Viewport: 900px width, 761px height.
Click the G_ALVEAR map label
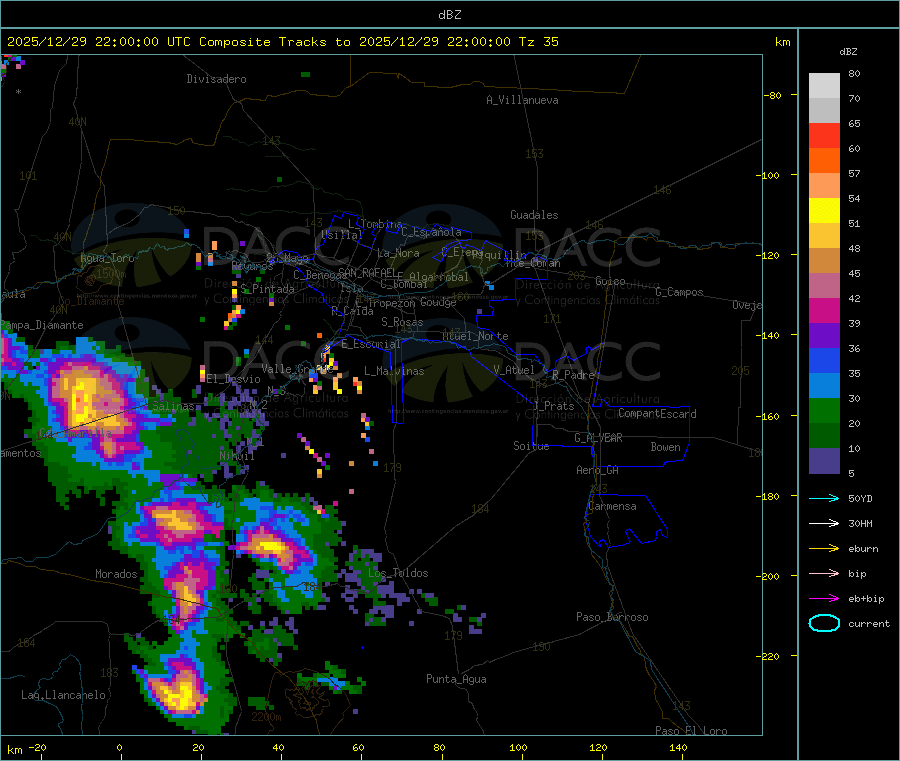click(598, 438)
